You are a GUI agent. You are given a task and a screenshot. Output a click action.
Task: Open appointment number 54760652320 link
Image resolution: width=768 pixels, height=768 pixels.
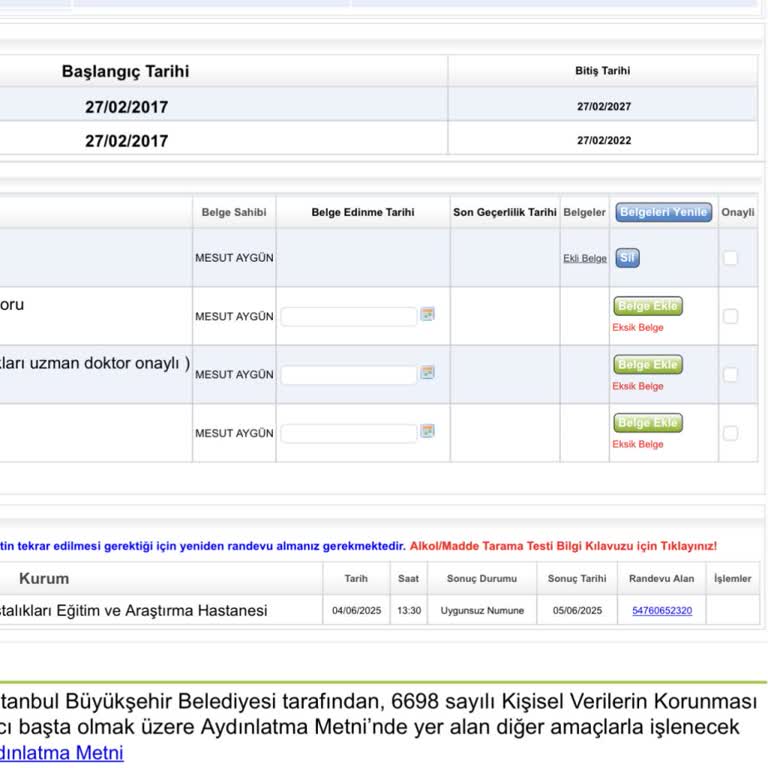tap(662, 610)
